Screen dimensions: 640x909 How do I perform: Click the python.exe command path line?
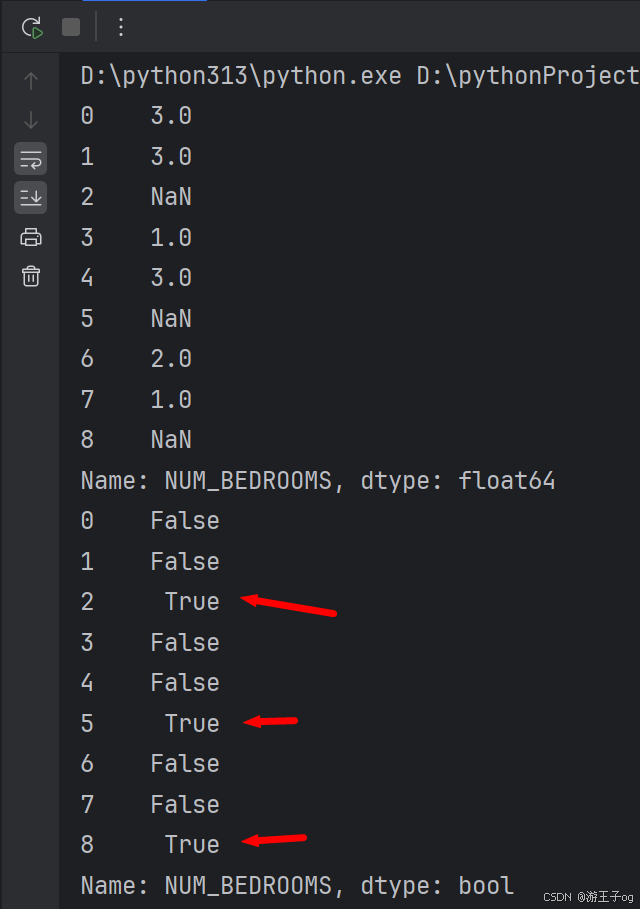coord(360,76)
